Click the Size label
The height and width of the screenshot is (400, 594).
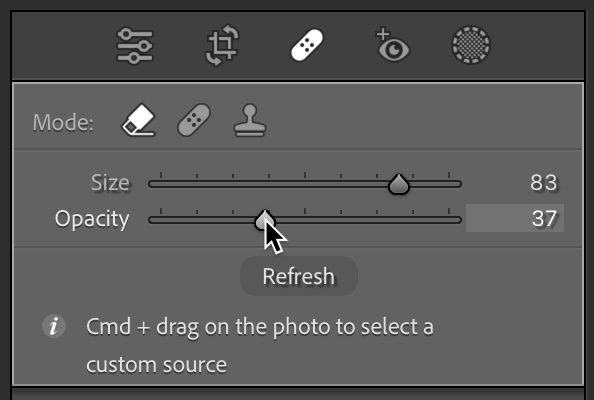coord(110,183)
